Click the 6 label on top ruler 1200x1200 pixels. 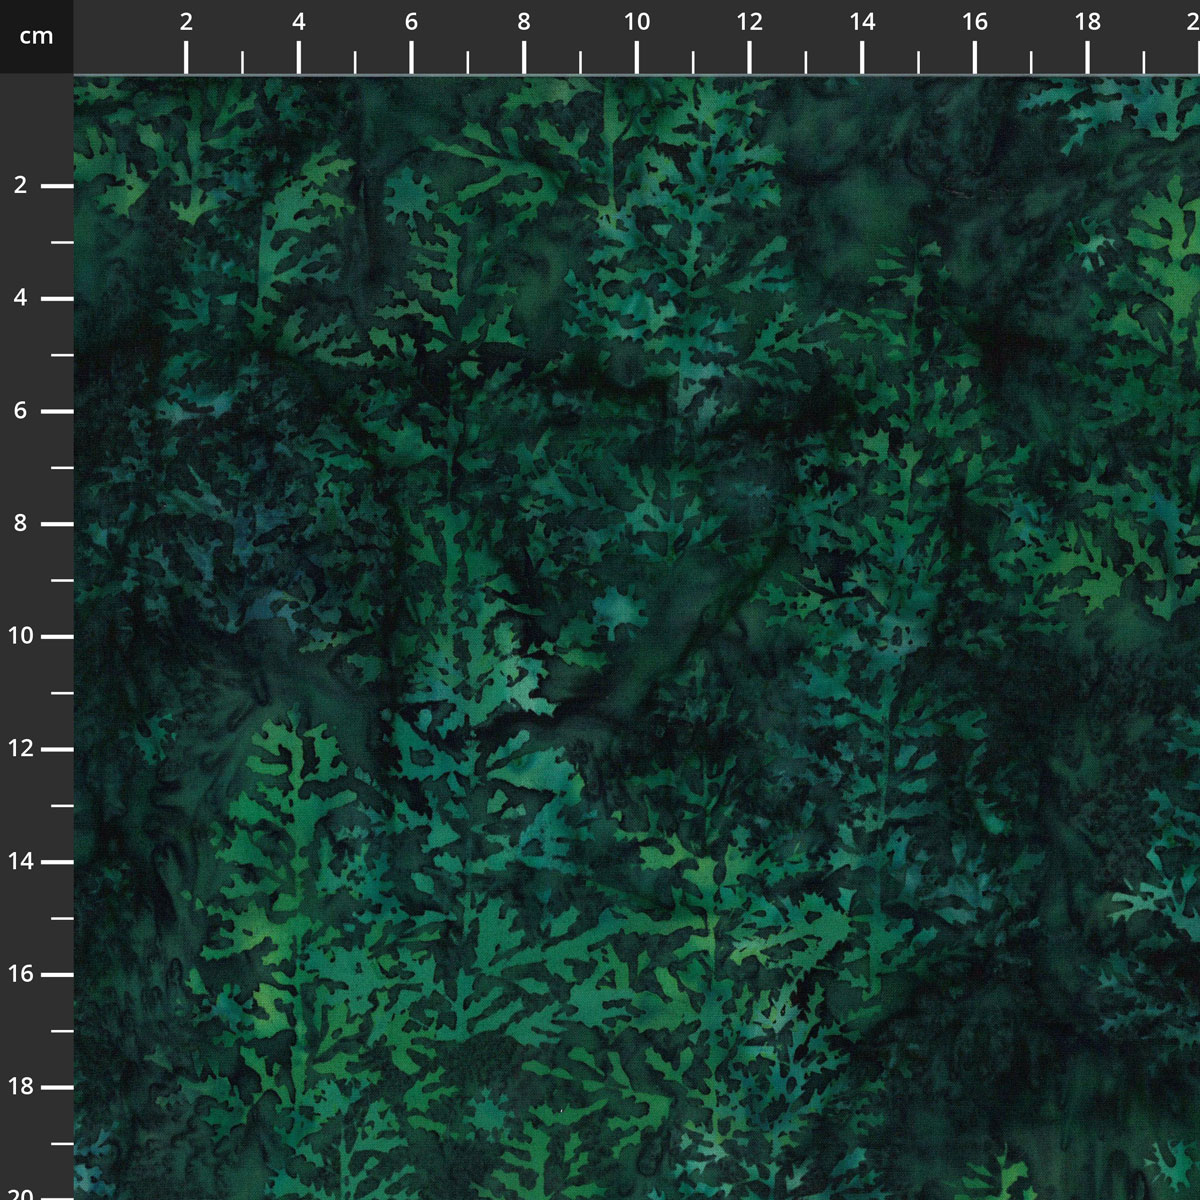[x=411, y=22]
